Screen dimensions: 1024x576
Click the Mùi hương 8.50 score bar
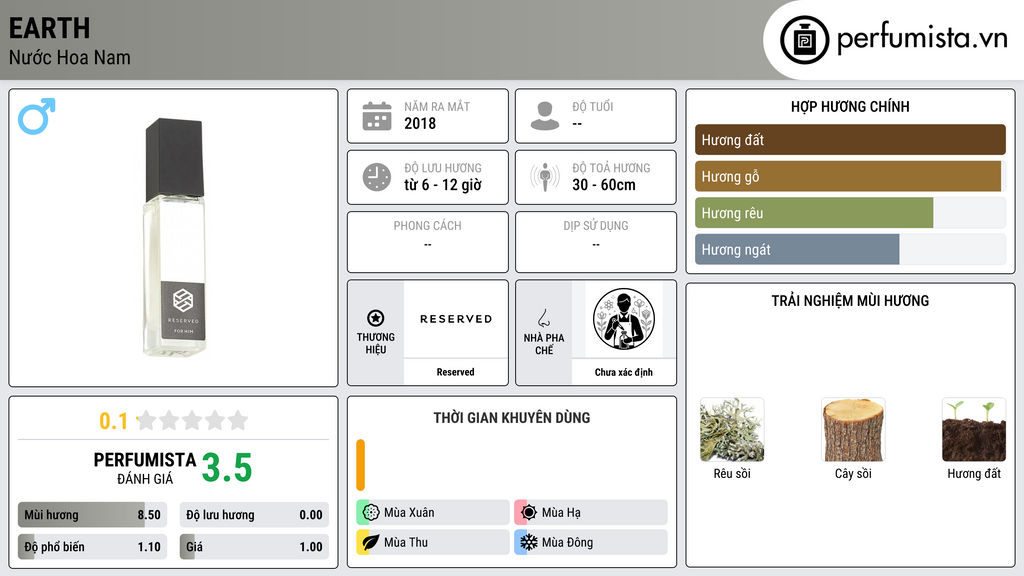point(93,515)
